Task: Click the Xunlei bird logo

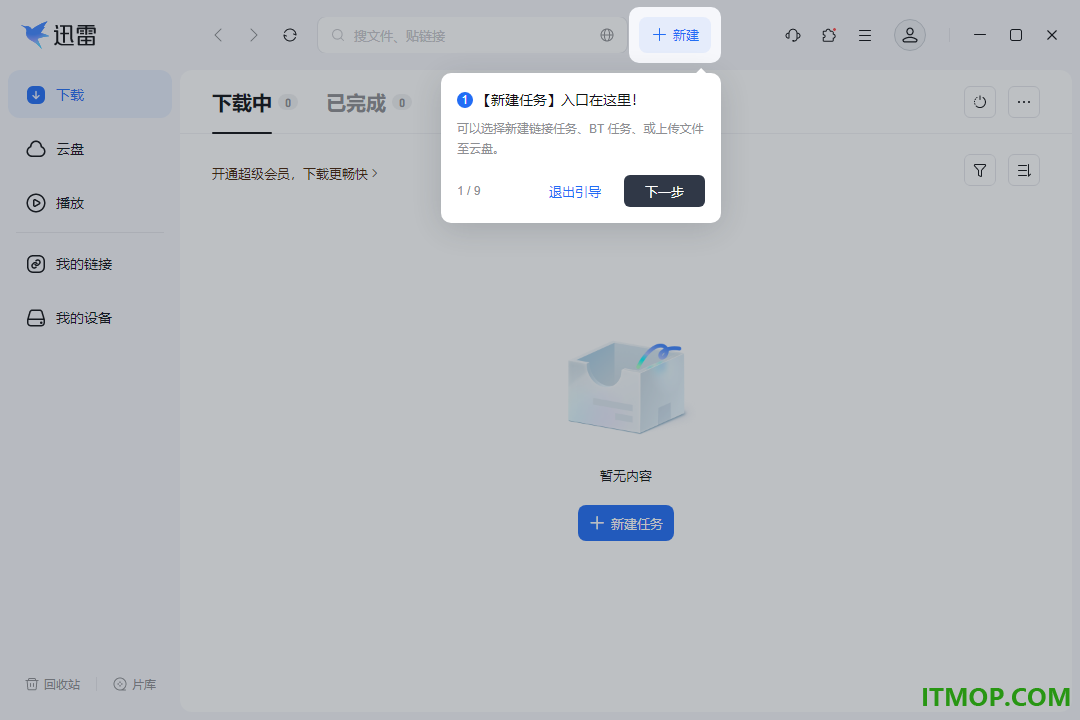Action: 35,34
